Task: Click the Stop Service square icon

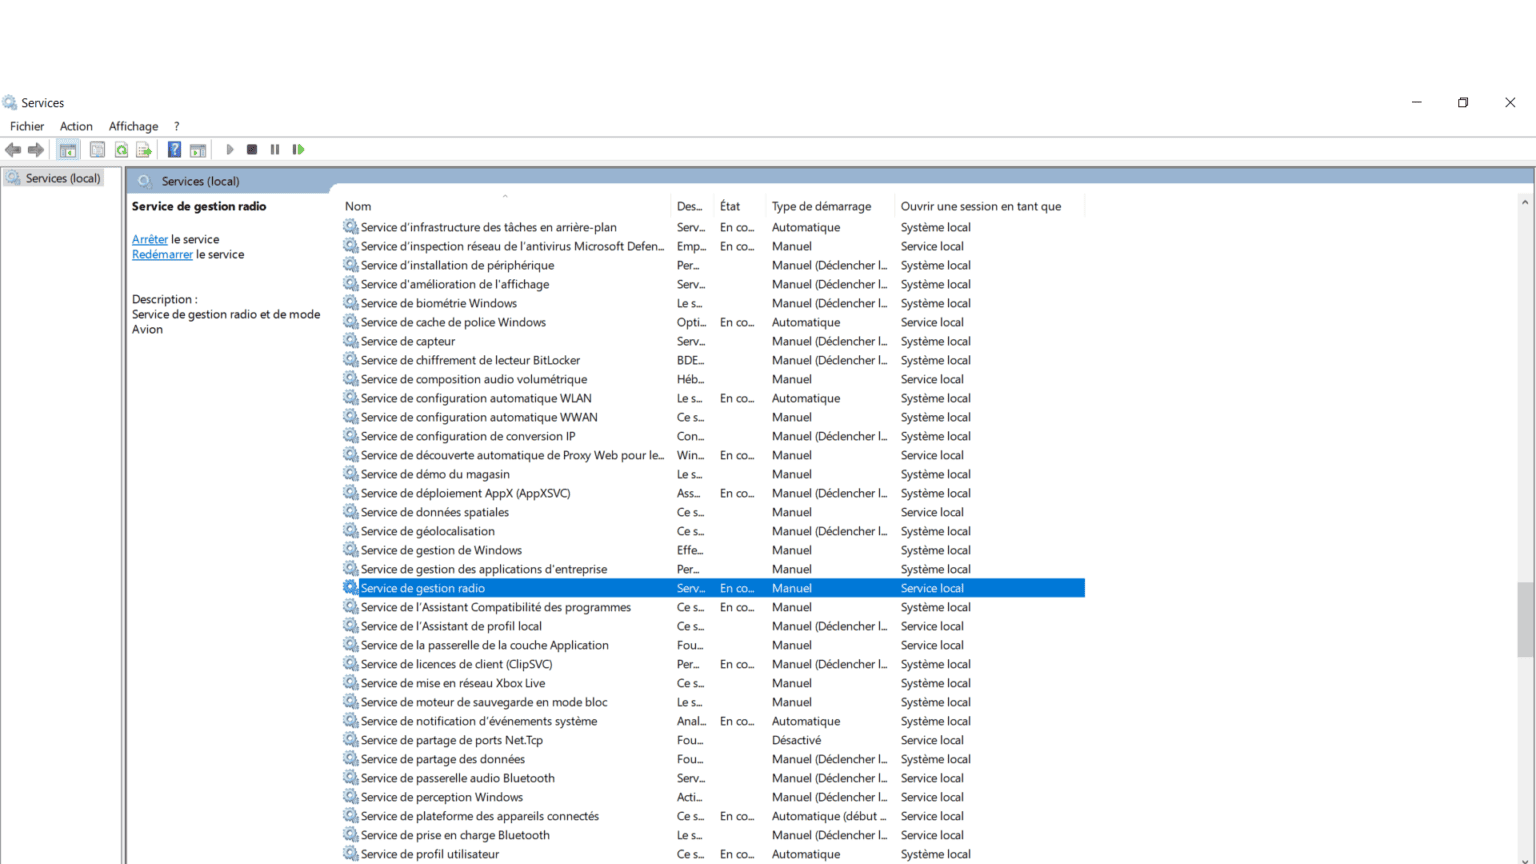Action: click(252, 150)
